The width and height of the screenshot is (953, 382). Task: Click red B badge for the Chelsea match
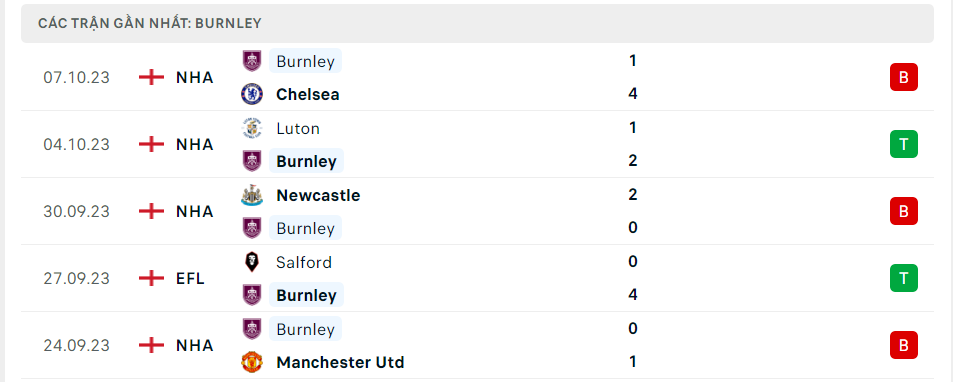pos(904,77)
